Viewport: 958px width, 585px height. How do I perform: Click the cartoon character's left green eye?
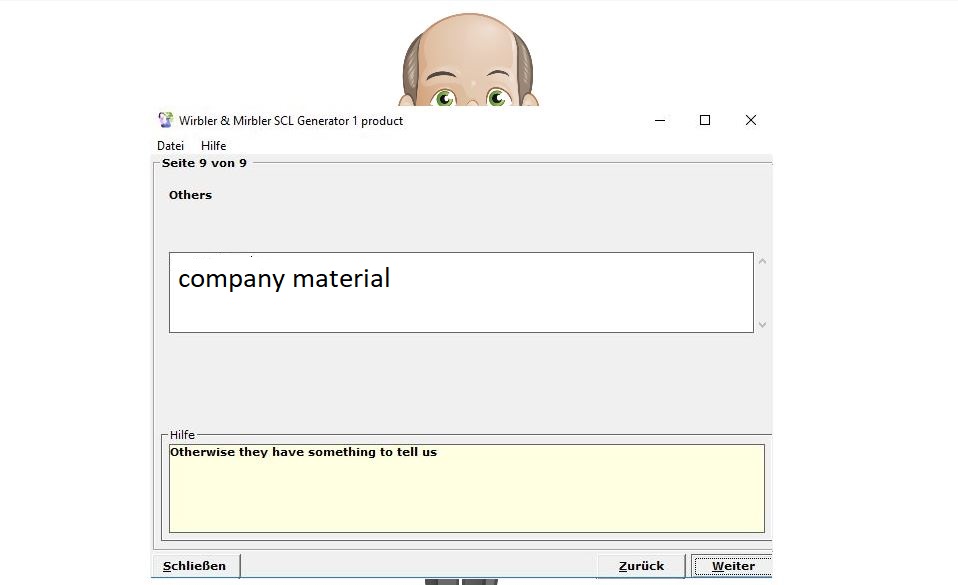pos(444,97)
